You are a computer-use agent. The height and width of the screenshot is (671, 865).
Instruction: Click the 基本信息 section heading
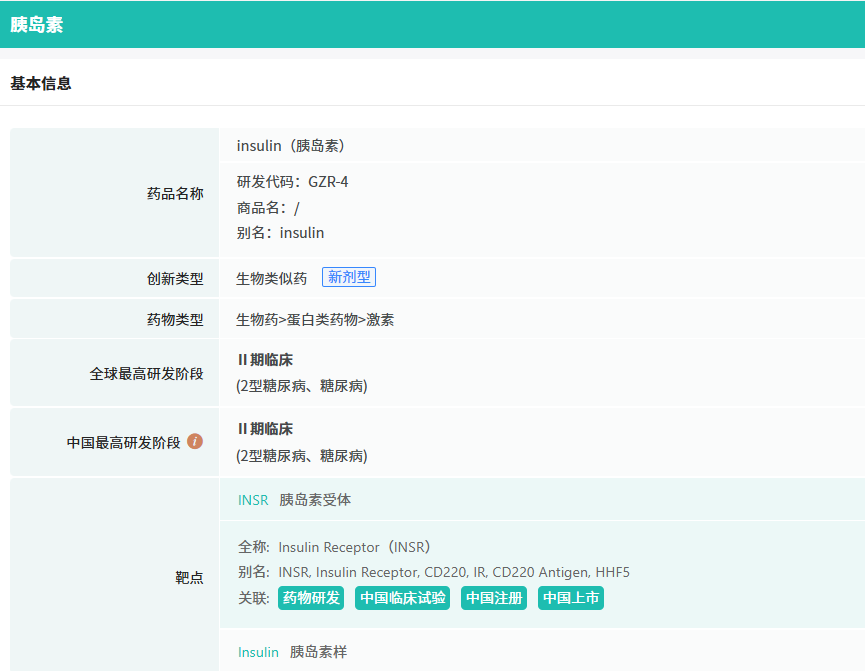pos(41,84)
